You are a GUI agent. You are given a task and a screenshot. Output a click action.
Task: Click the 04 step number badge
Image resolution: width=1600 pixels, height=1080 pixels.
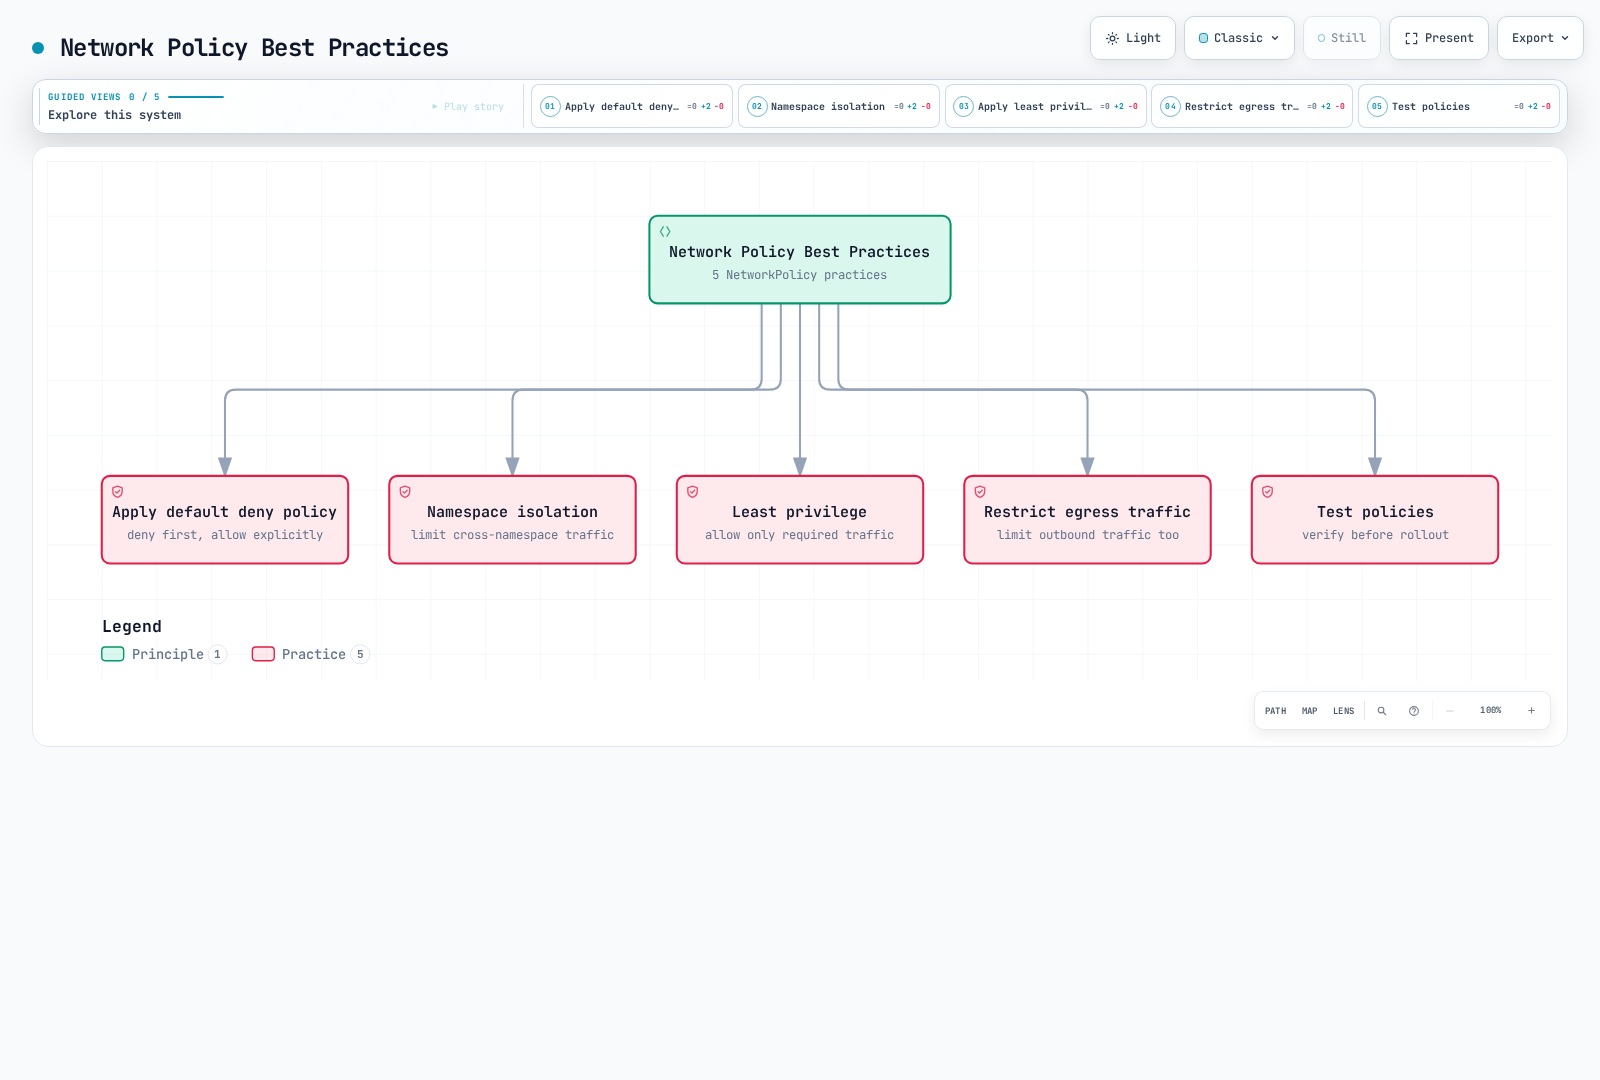(x=1170, y=106)
